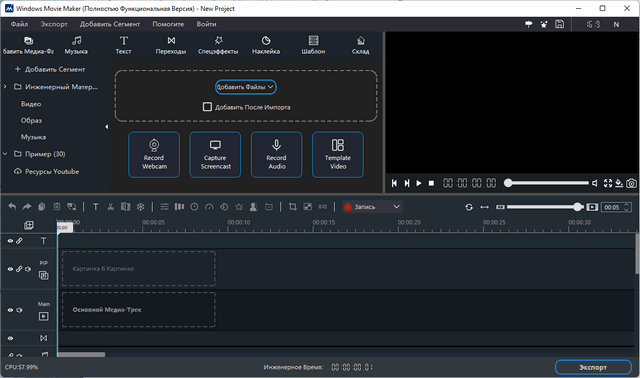
Task: Switch to the Шаблон tab
Action: [x=313, y=45]
